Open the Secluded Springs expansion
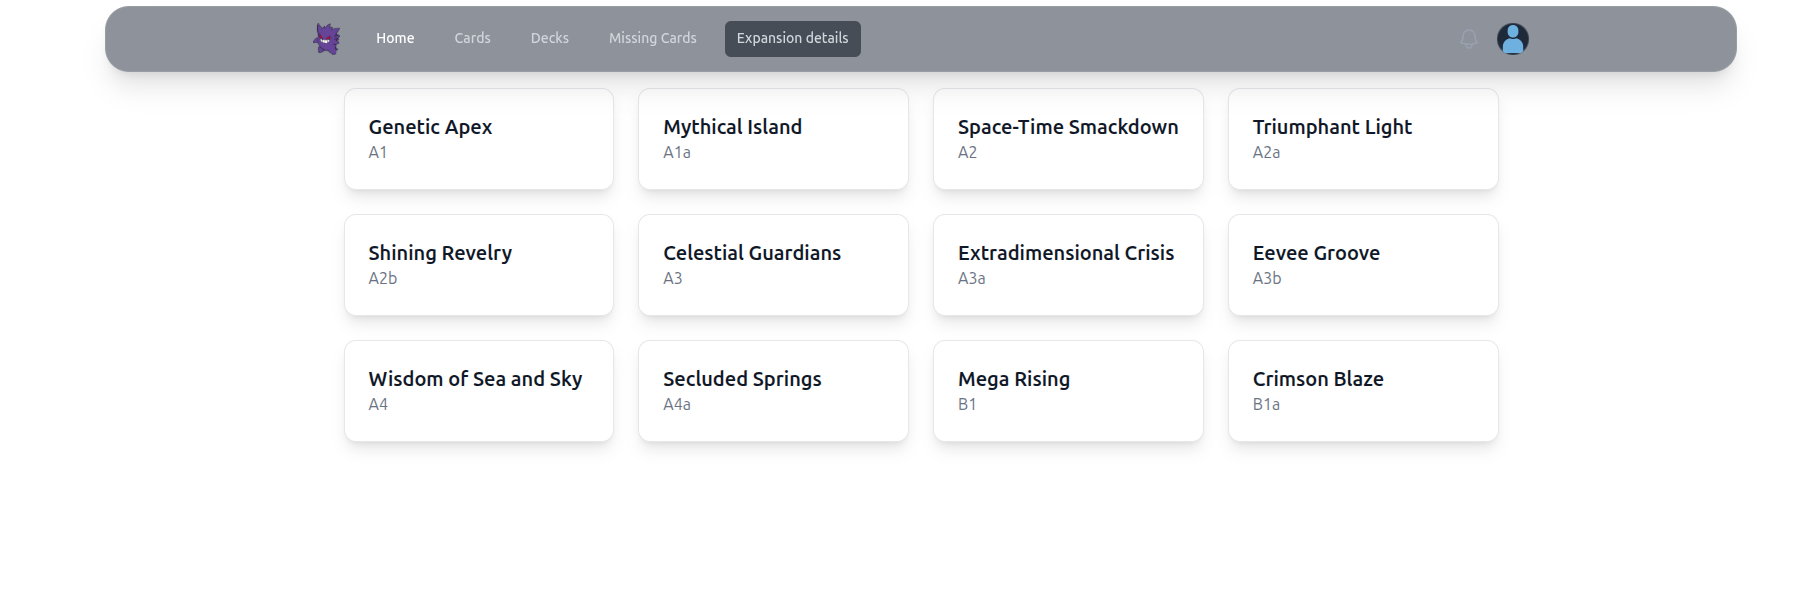The height and width of the screenshot is (609, 1812). [x=773, y=391]
